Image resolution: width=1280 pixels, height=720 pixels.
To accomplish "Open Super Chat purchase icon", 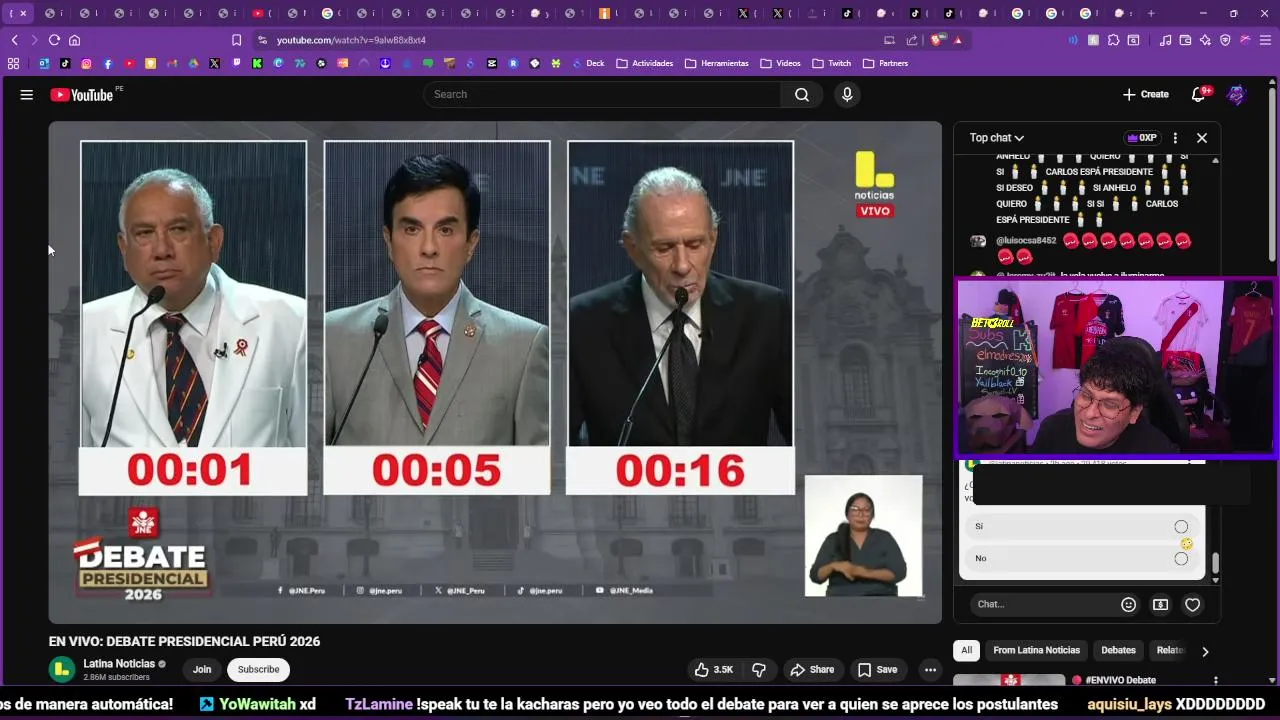I will pos(1160,604).
